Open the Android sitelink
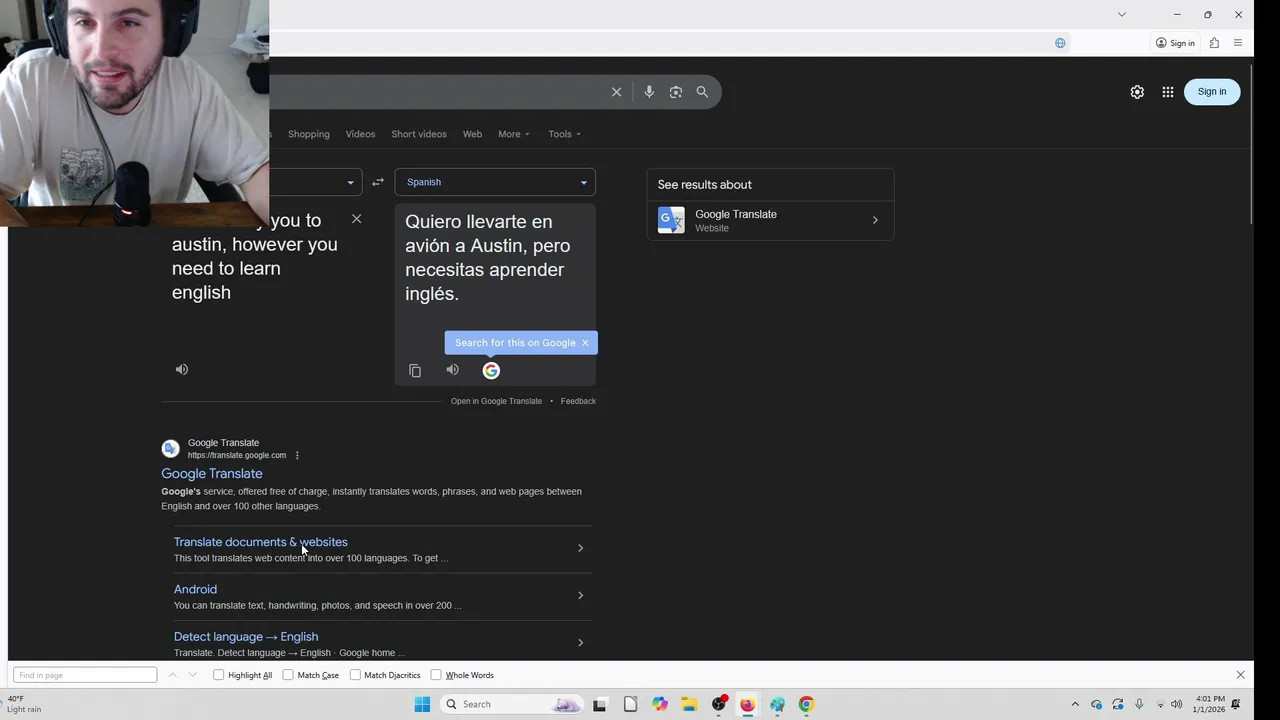The image size is (1280, 720). [195, 589]
